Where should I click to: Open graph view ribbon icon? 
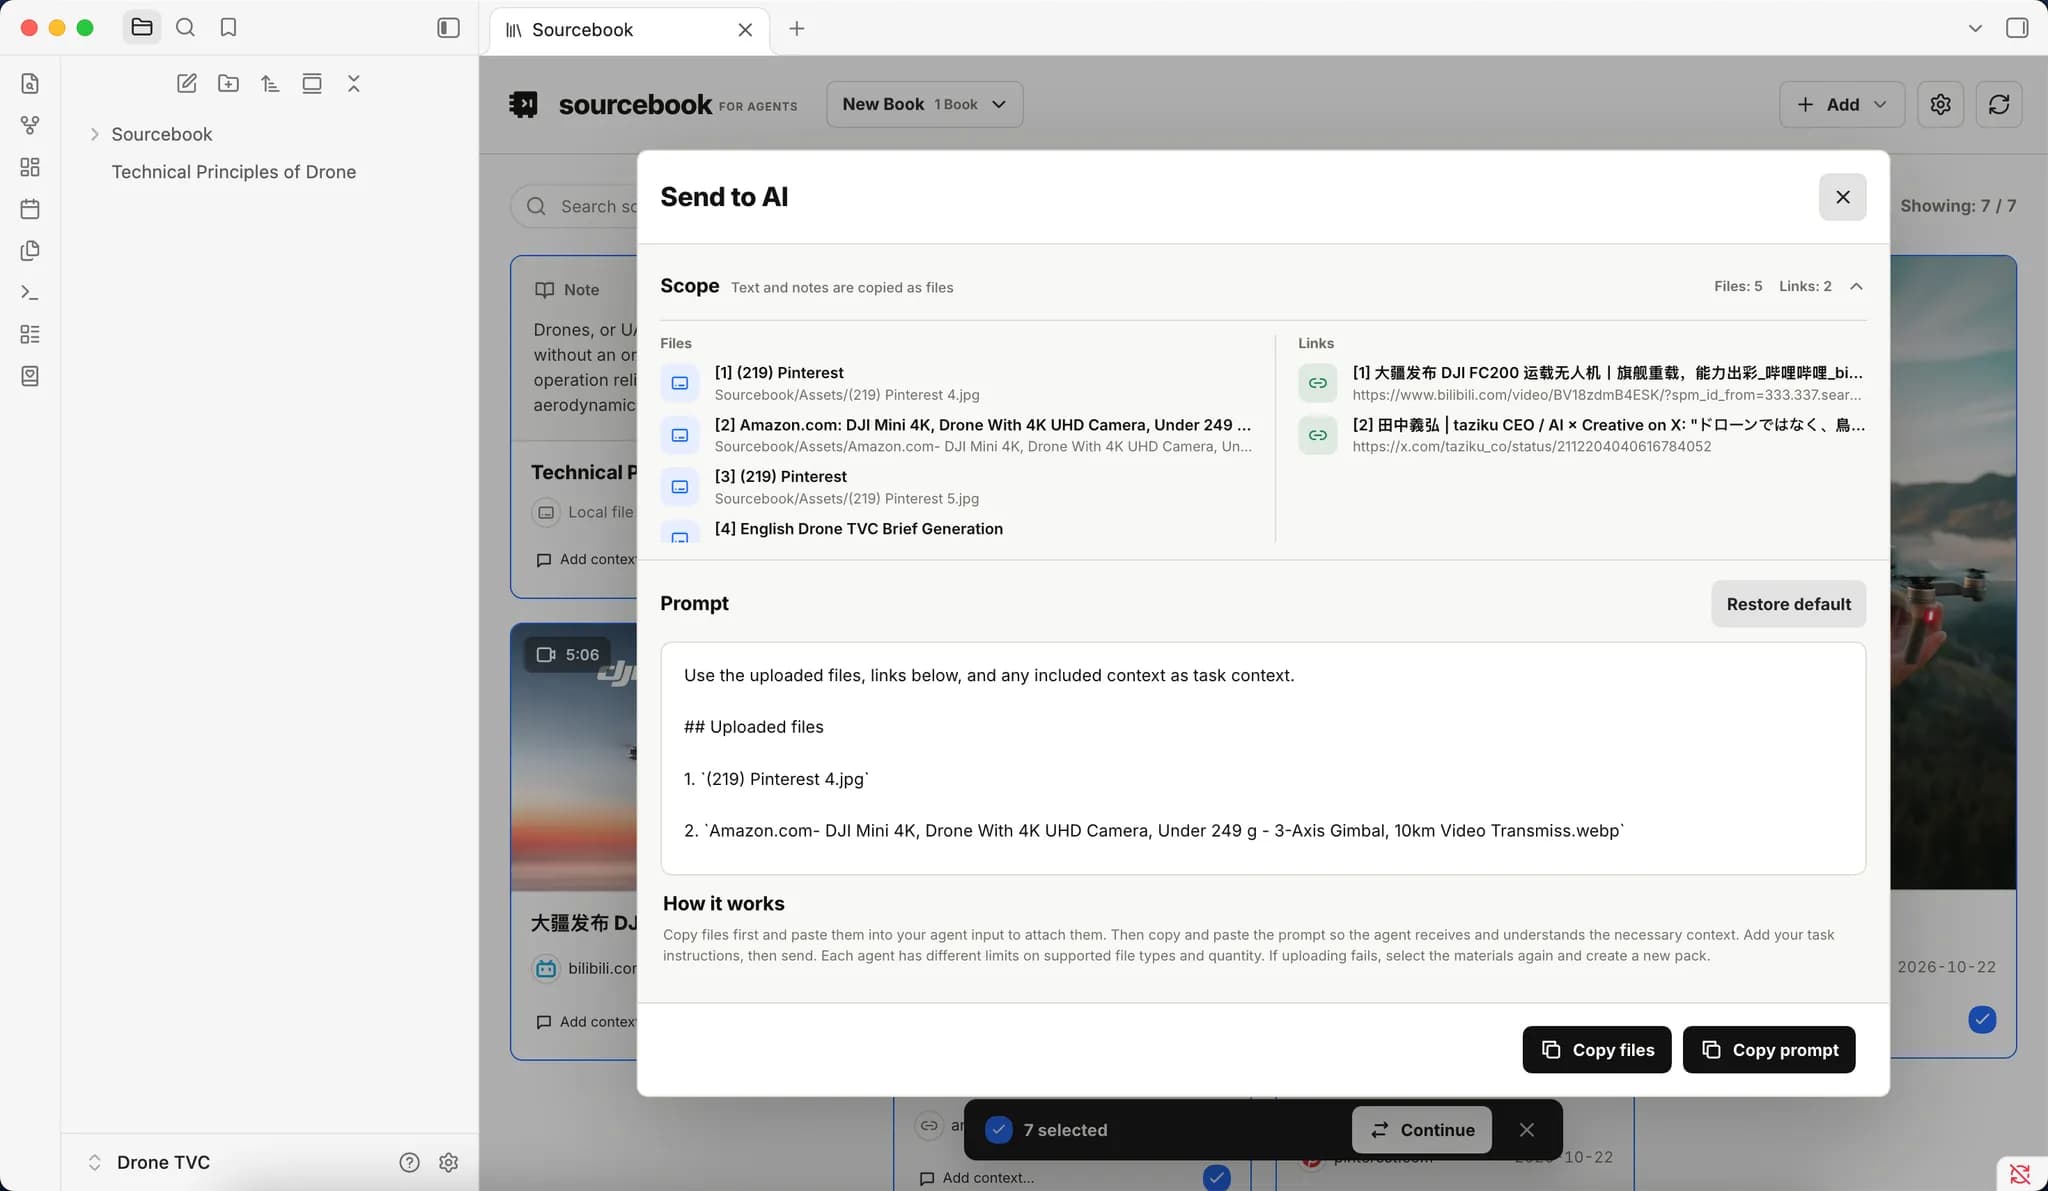click(x=30, y=125)
